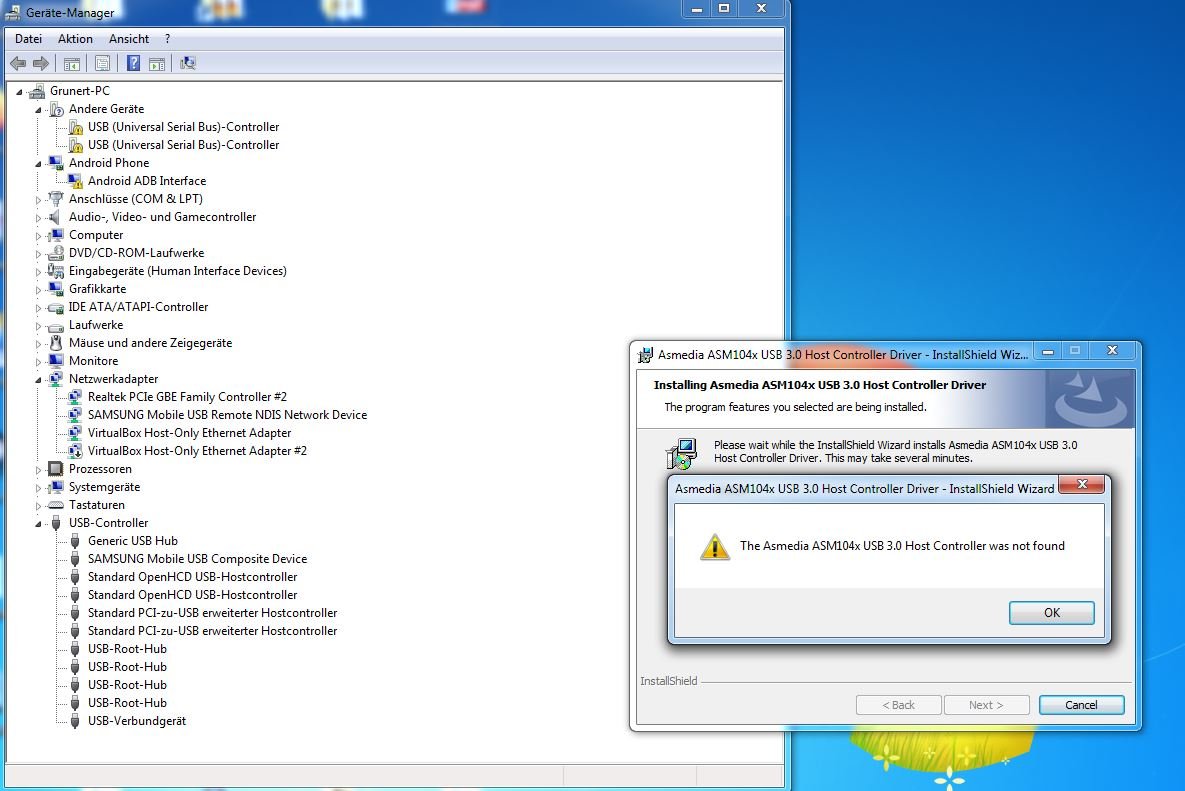Screen dimensions: 1185x791
Task: Collapse the USB-Controller category
Action: (x=39, y=524)
